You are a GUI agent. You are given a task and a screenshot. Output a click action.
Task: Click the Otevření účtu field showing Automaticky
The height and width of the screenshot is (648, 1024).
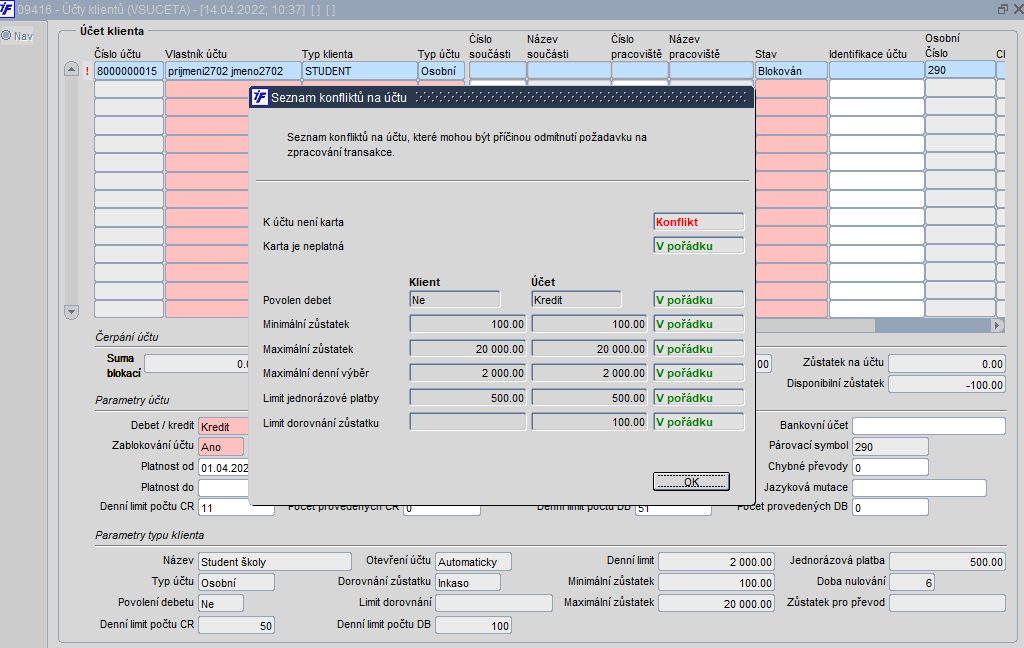[x=473, y=562]
